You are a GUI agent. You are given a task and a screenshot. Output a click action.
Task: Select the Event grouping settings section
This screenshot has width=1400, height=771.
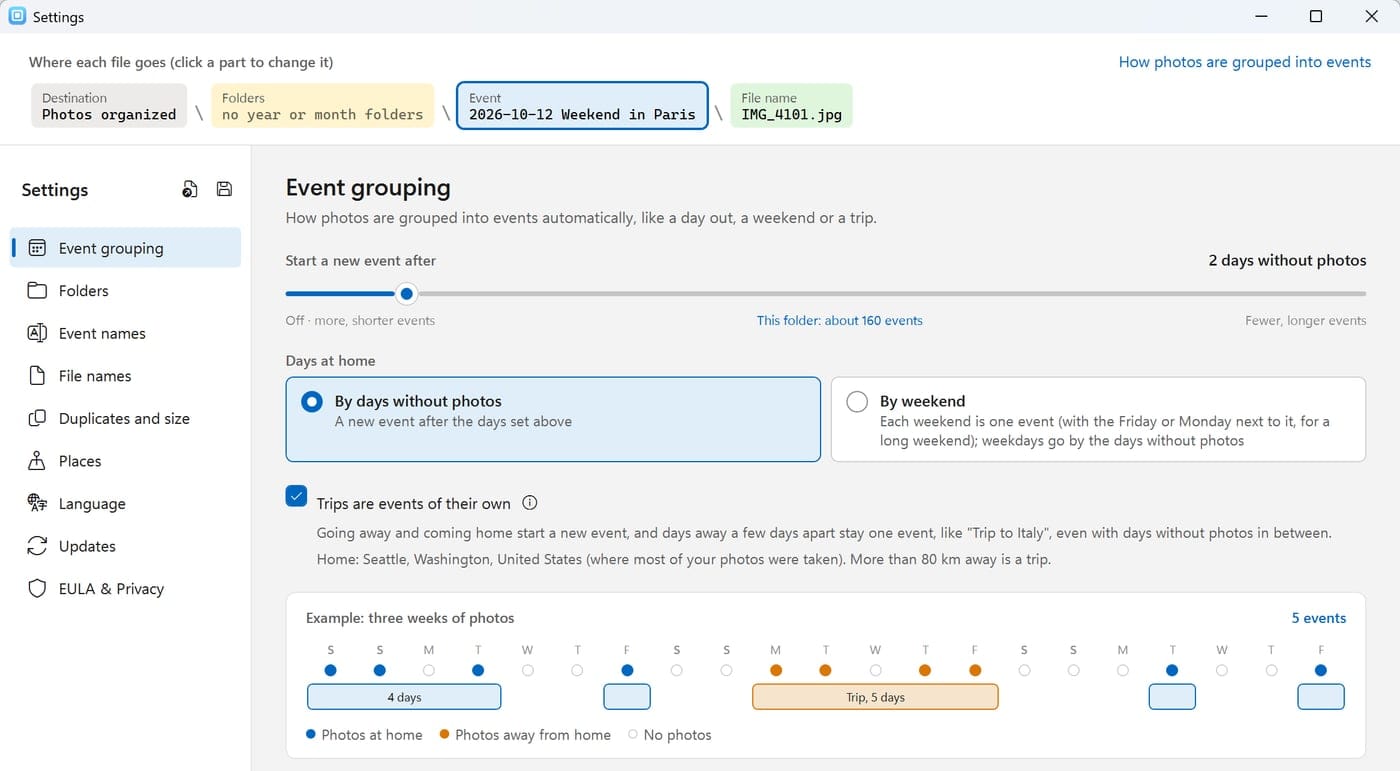(x=126, y=248)
